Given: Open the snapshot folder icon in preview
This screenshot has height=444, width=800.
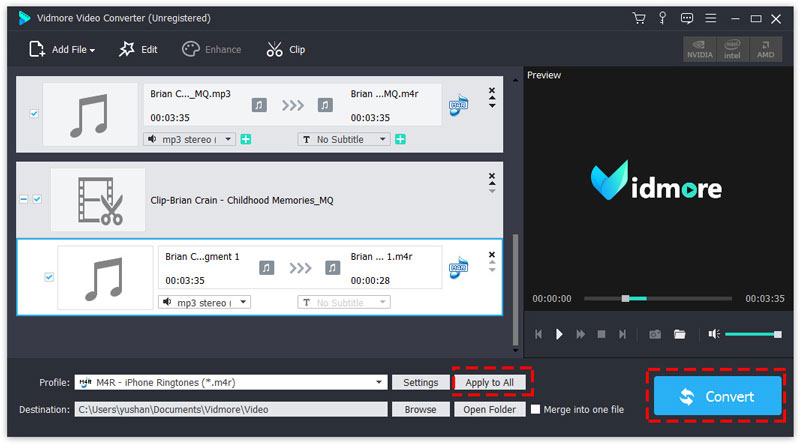Looking at the screenshot, I should [x=679, y=334].
